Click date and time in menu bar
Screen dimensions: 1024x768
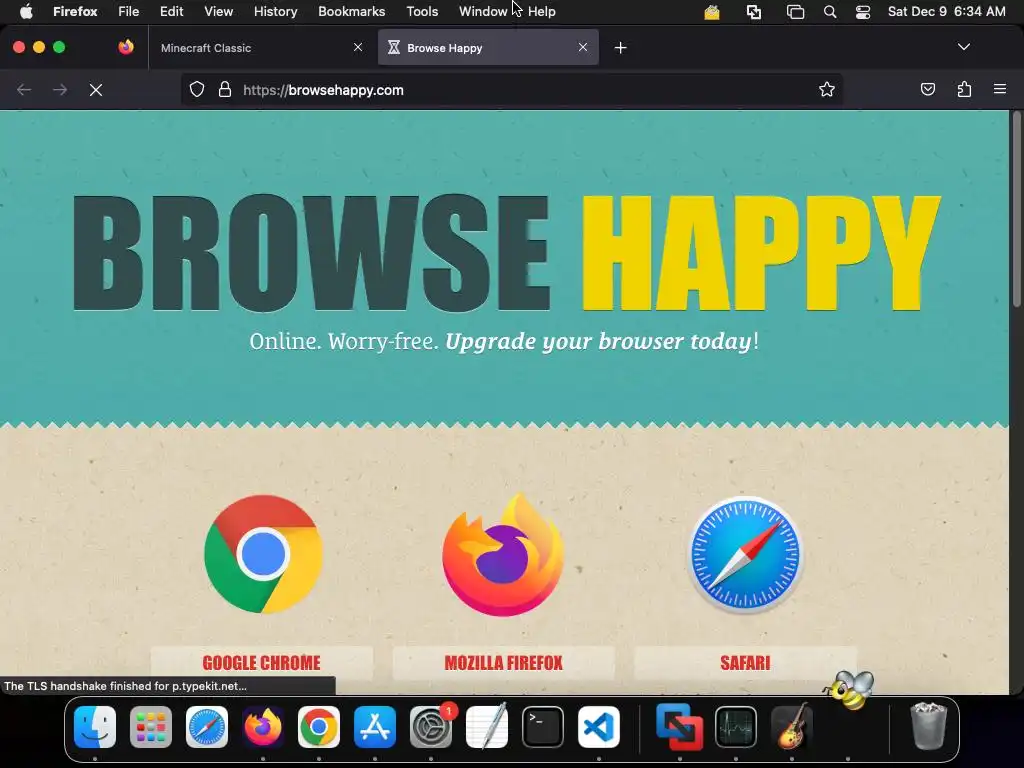(946, 12)
